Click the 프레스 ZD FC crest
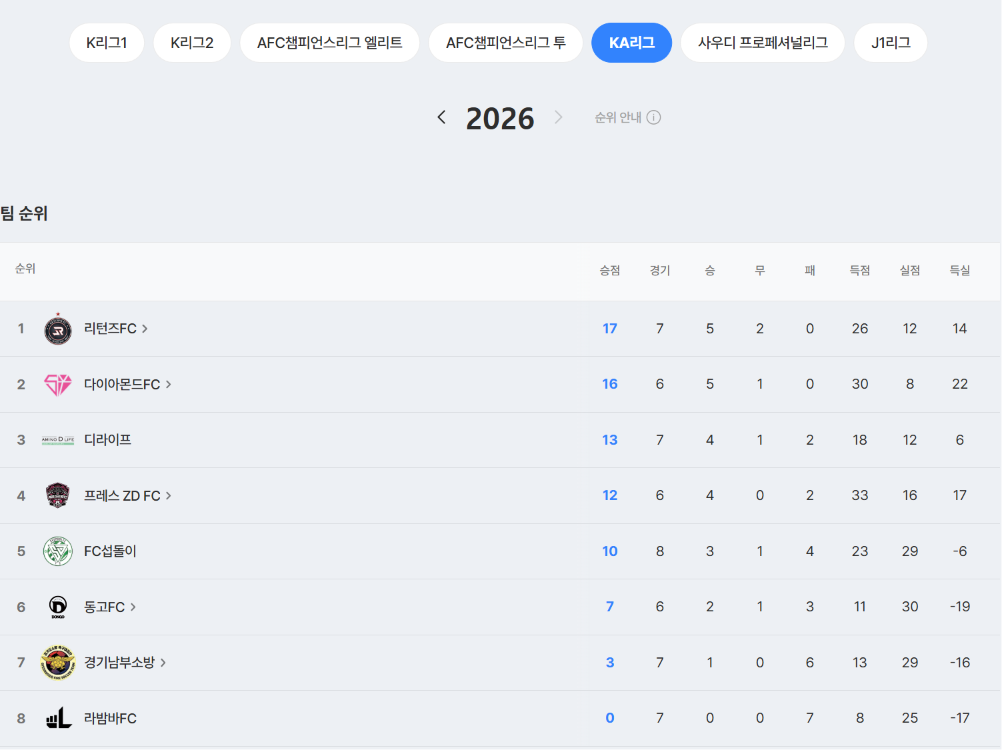 pos(58,495)
